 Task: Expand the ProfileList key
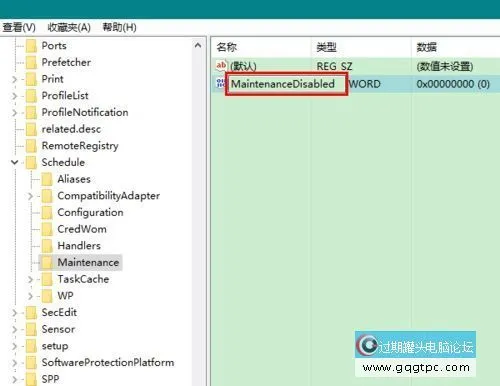click(14, 96)
